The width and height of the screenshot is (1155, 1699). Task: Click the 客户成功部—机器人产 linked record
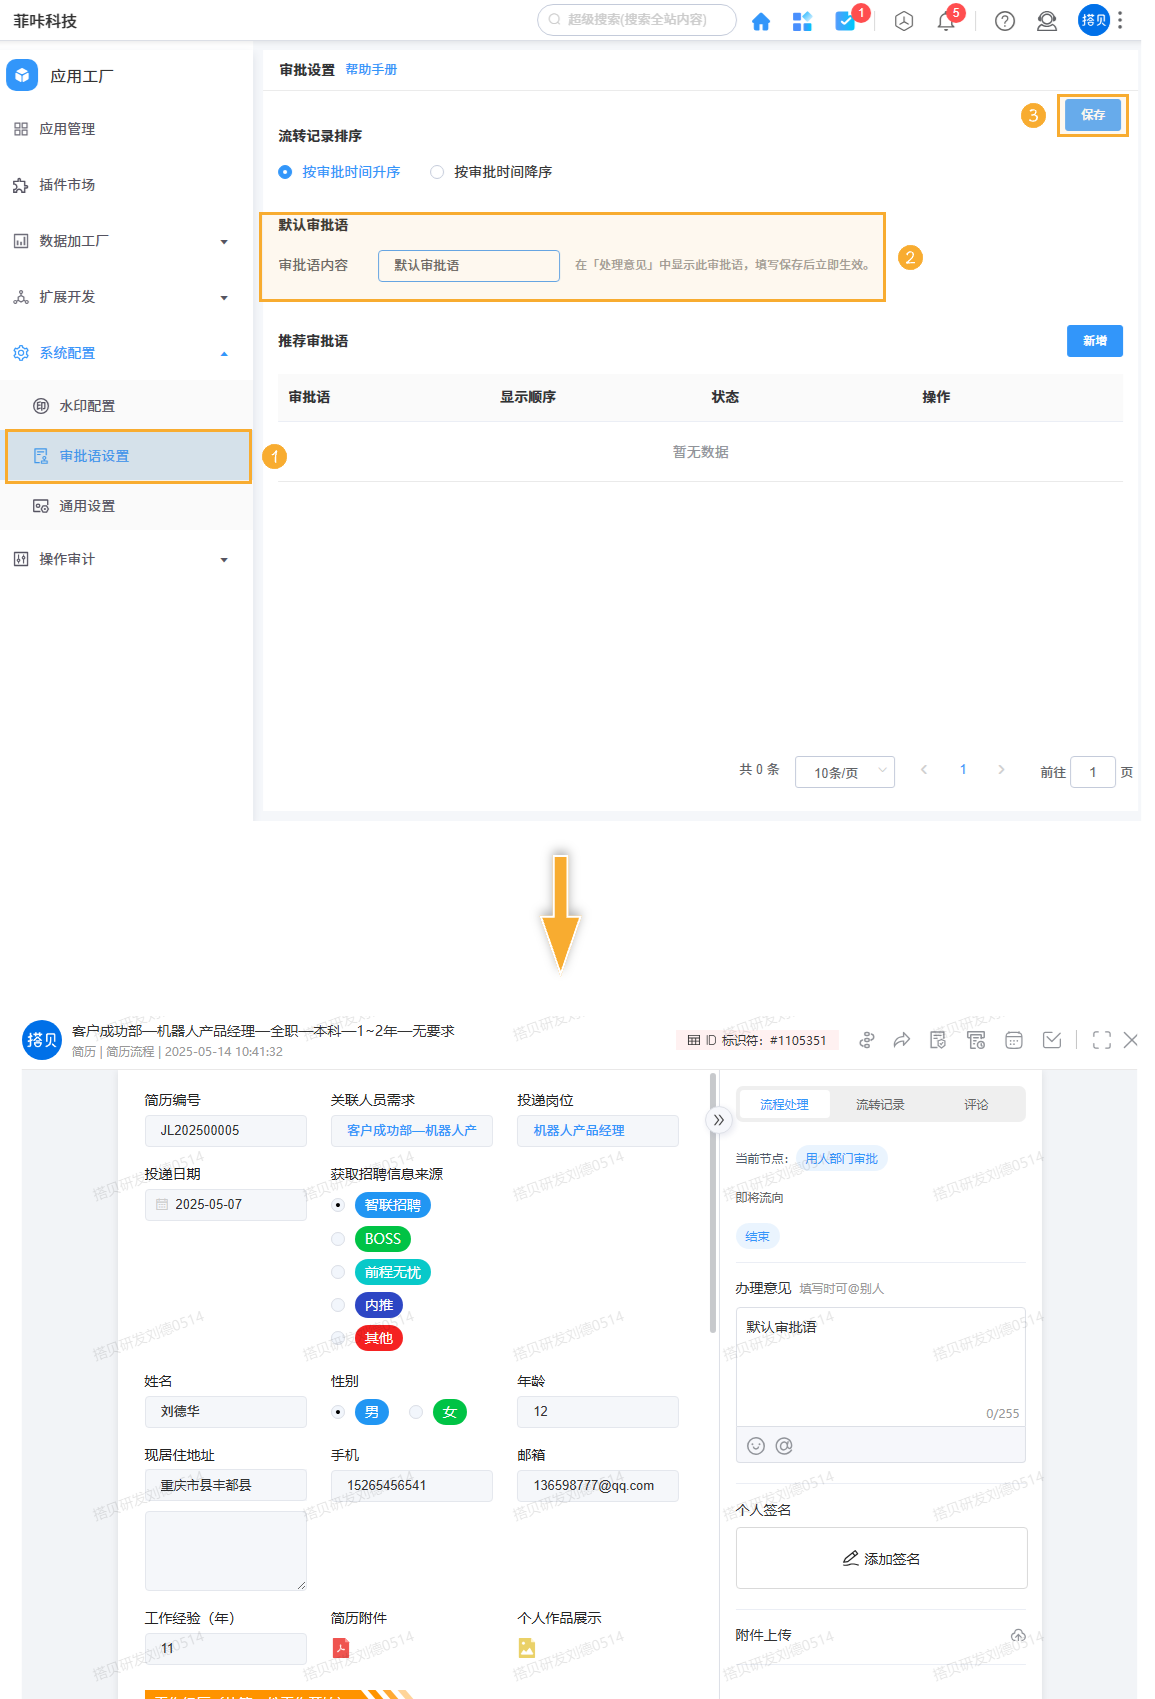click(412, 1130)
